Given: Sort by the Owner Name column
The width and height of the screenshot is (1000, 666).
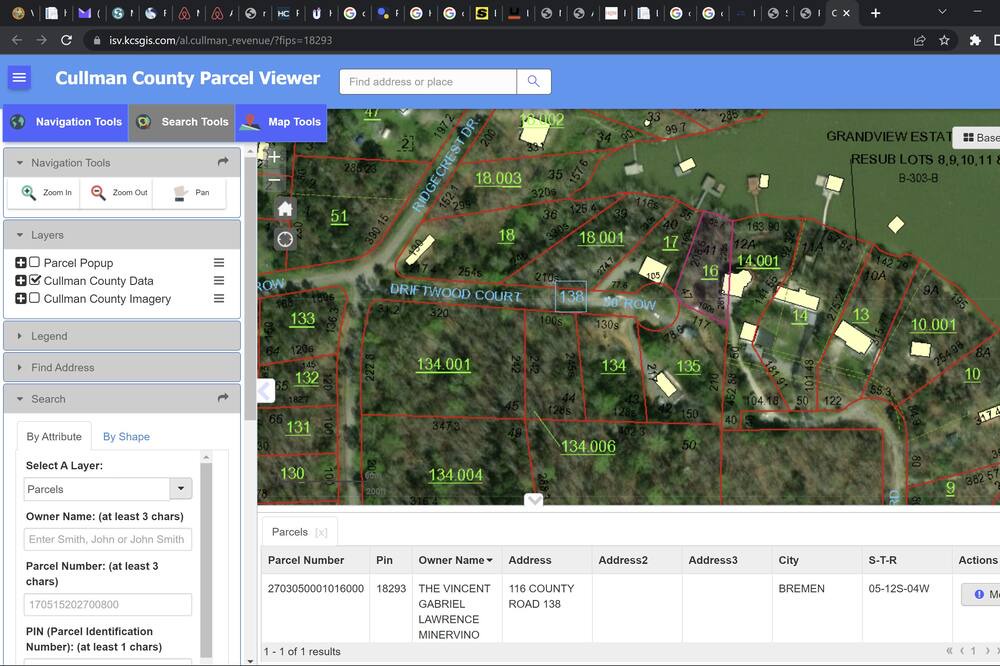Looking at the screenshot, I should (456, 560).
